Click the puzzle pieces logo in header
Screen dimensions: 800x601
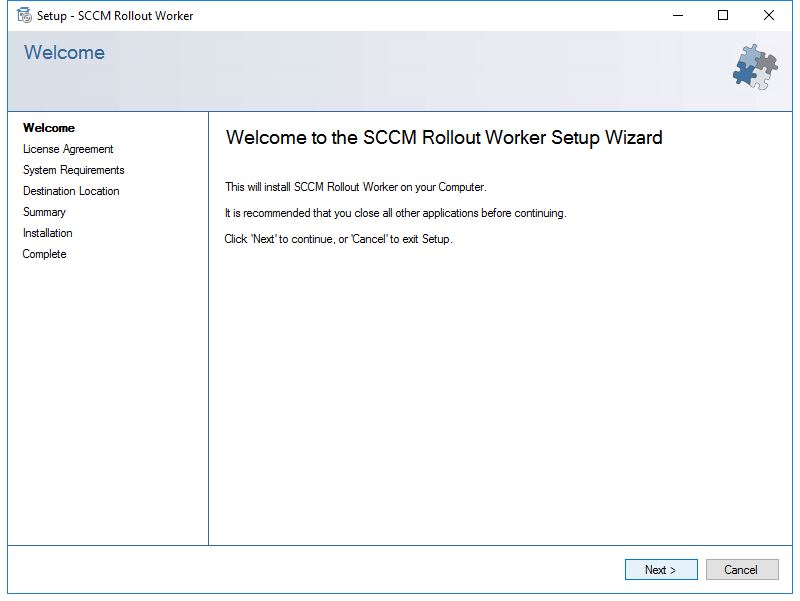(x=755, y=67)
